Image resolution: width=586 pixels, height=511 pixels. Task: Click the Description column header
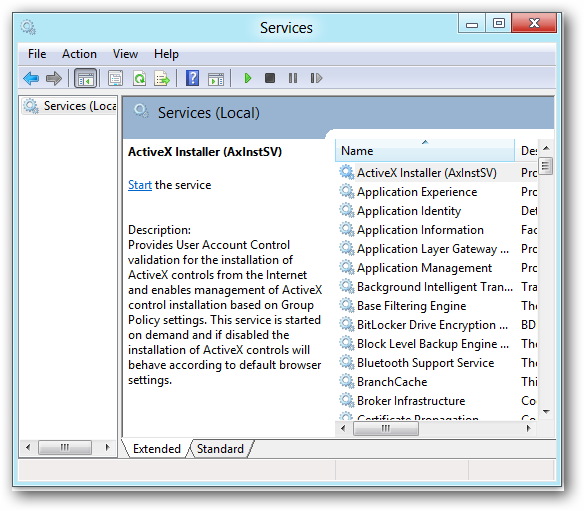pos(527,151)
